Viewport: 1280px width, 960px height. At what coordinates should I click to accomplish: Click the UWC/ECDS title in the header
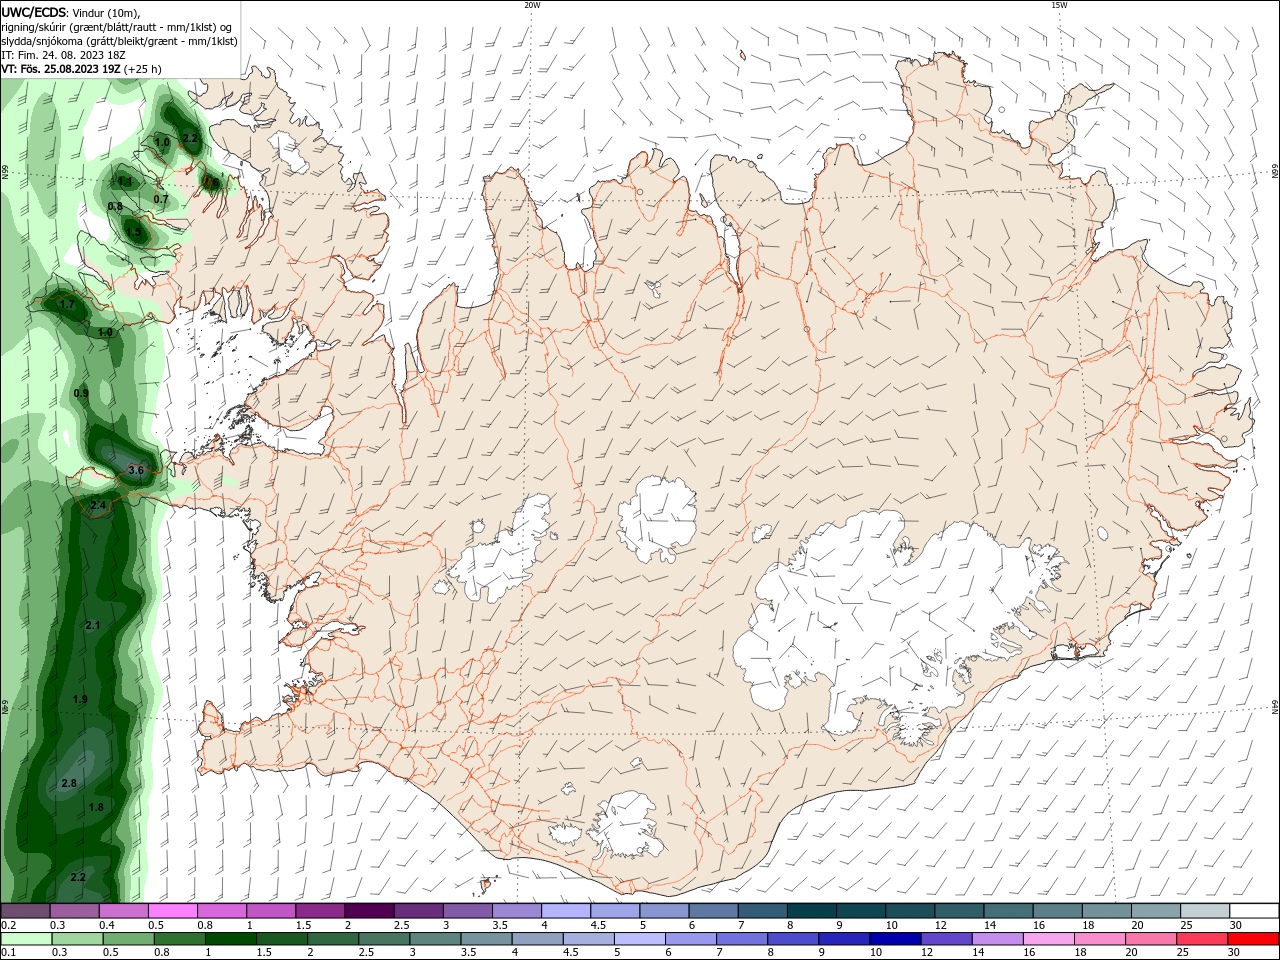pos(35,12)
